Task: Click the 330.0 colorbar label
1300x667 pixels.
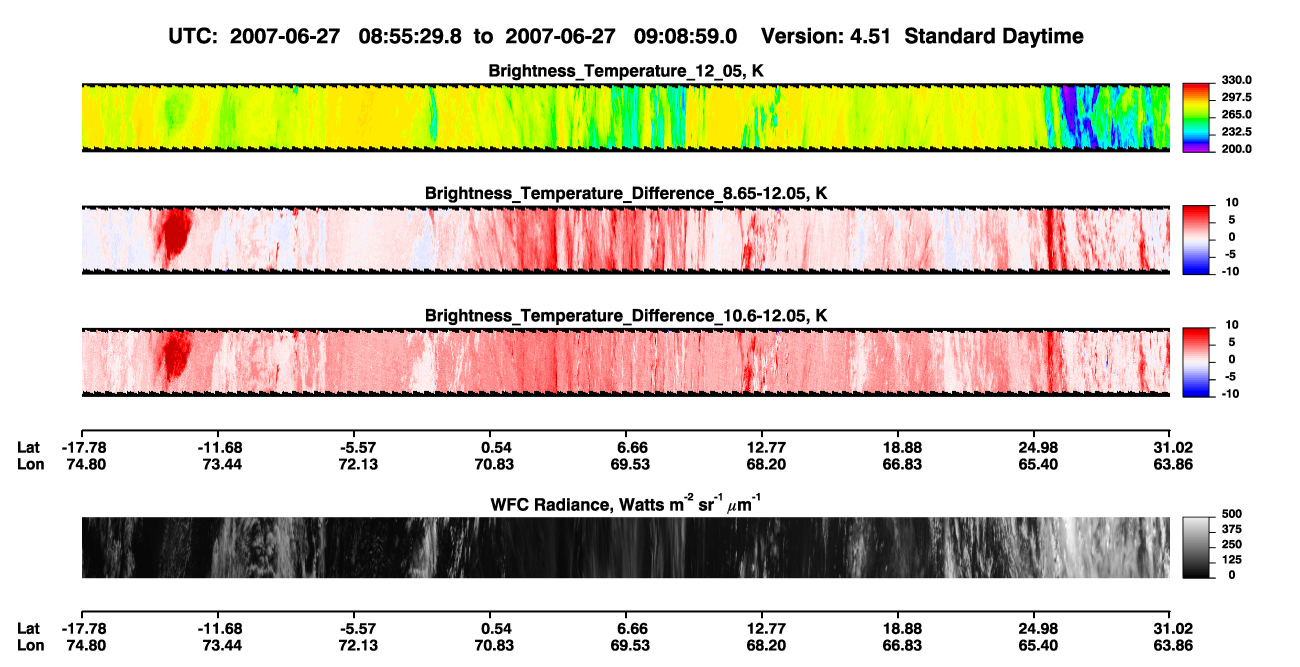Action: [1236, 80]
